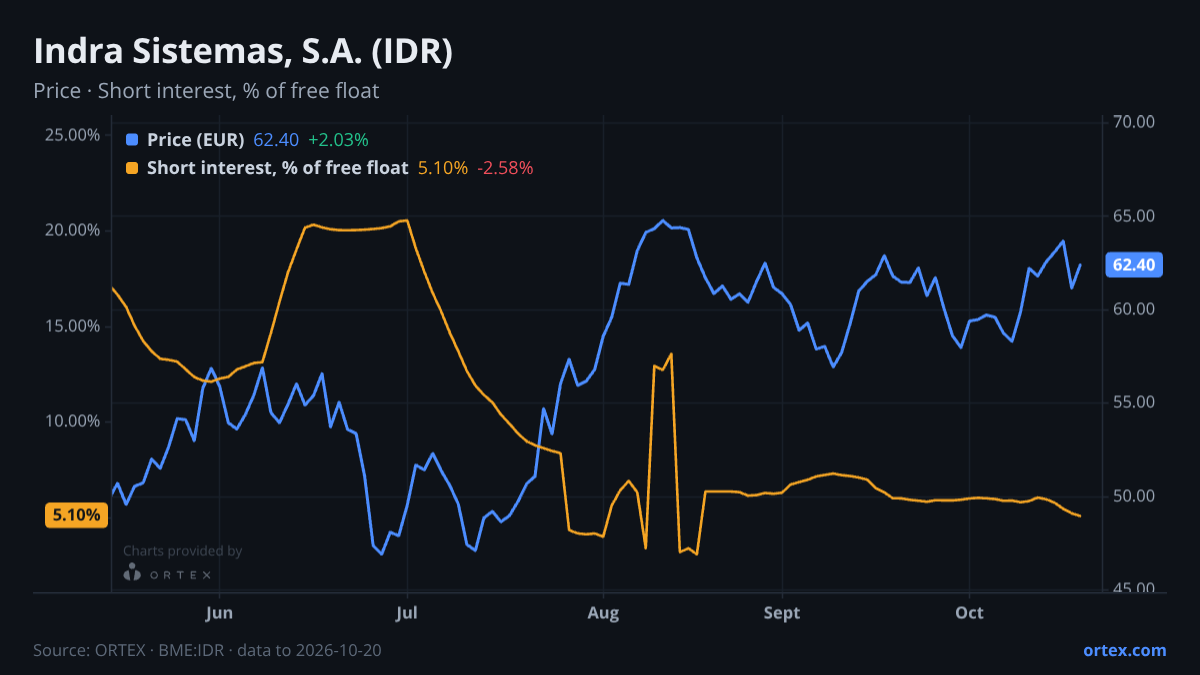Click the 45.00 right axis label
Image resolution: width=1200 pixels, height=675 pixels.
point(1134,589)
